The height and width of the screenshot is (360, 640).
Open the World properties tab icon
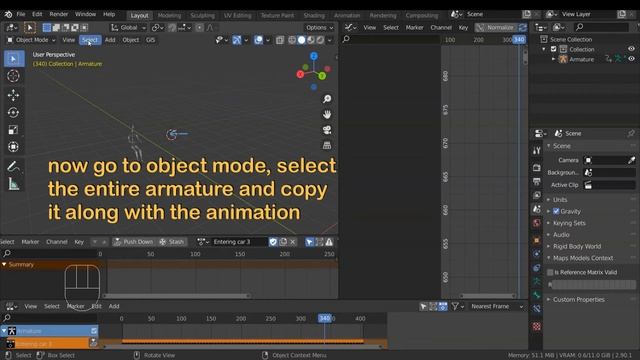537,223
